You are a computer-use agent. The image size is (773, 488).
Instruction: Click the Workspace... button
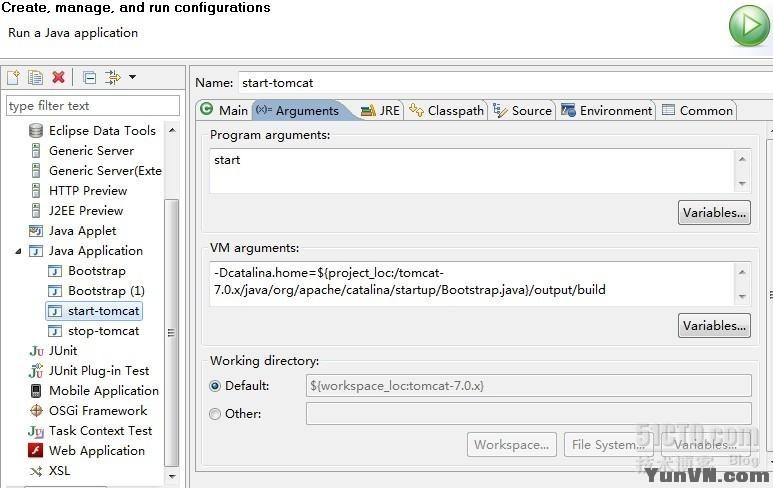click(x=512, y=445)
